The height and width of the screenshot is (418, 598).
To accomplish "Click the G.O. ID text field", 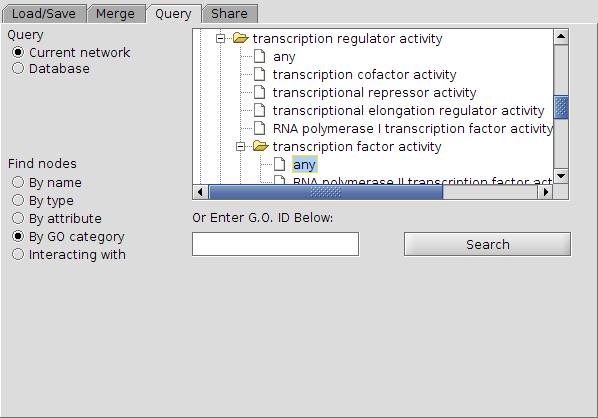I will (275, 244).
